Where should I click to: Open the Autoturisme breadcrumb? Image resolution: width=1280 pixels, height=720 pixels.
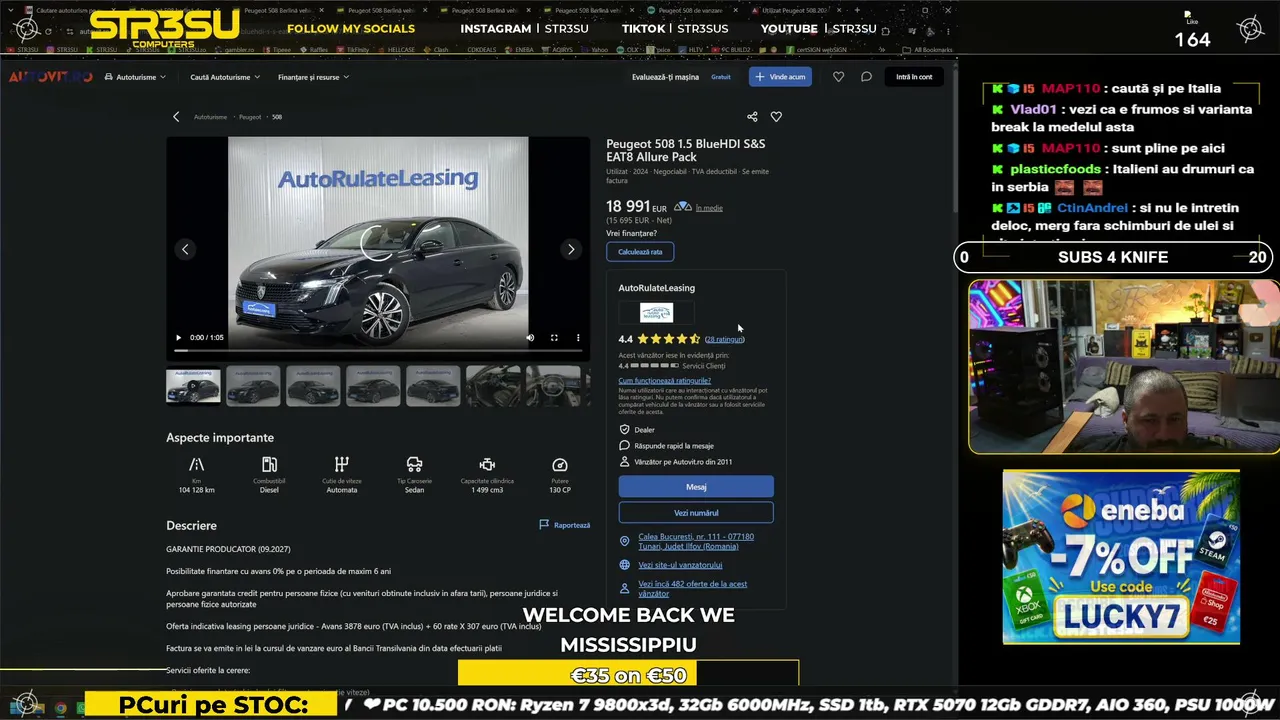coord(210,117)
